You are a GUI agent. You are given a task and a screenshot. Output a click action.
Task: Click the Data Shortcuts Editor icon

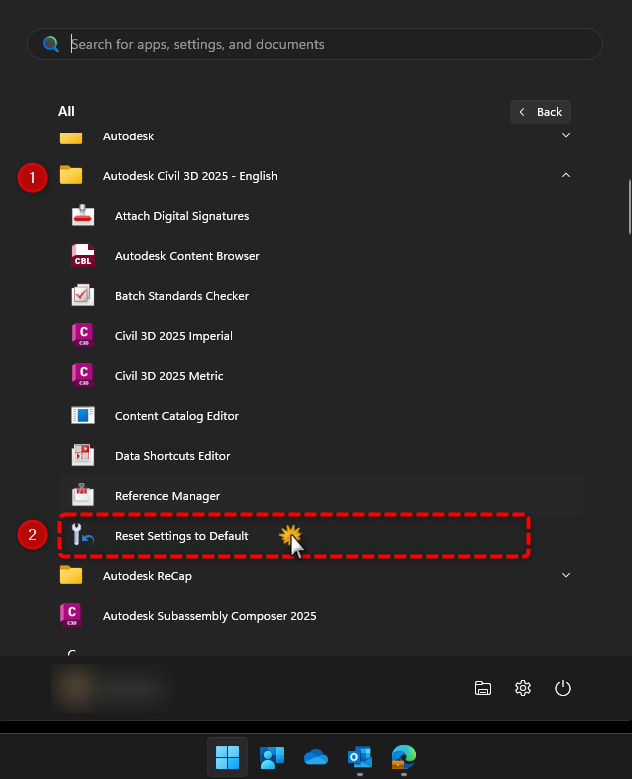coord(83,456)
